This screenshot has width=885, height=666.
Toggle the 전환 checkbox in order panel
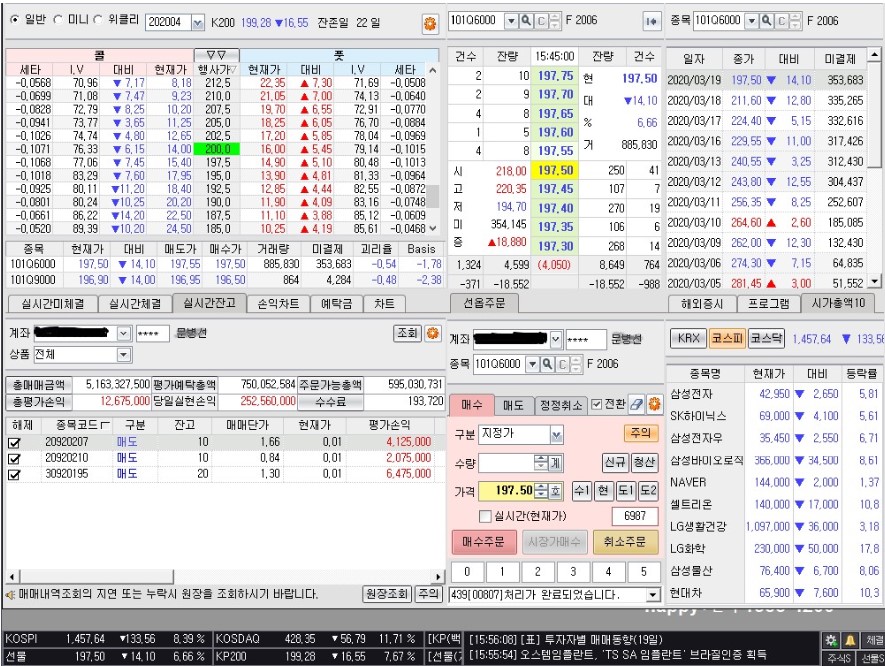596,404
